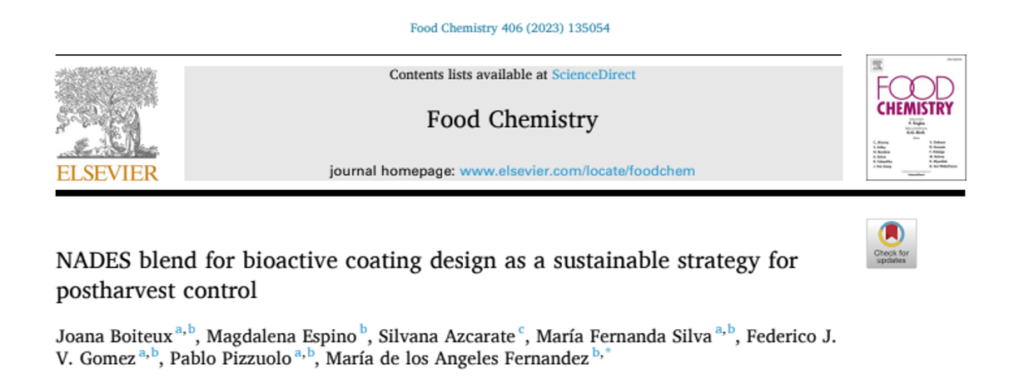
Task: Click affiliation superscript c after Silvana Azcarate
Action: 521,331
